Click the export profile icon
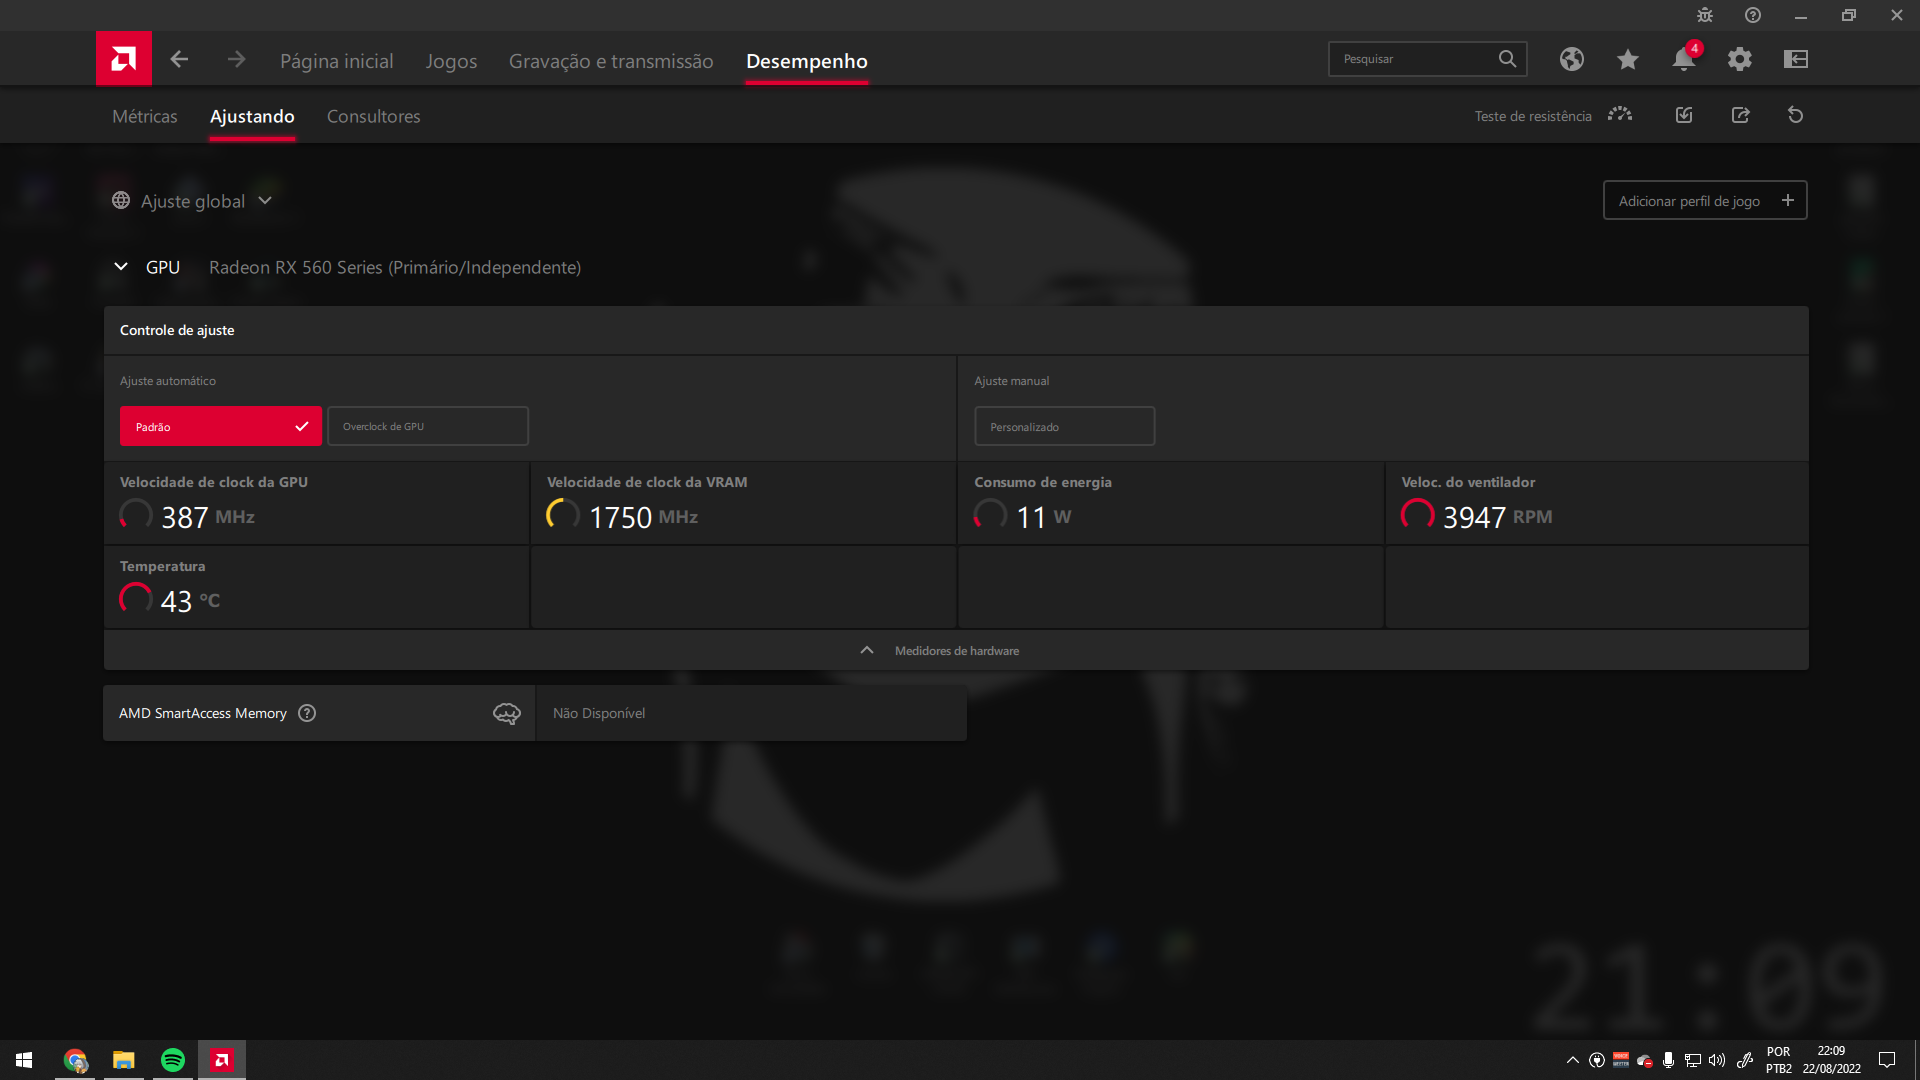This screenshot has height=1080, width=1920. point(1741,115)
